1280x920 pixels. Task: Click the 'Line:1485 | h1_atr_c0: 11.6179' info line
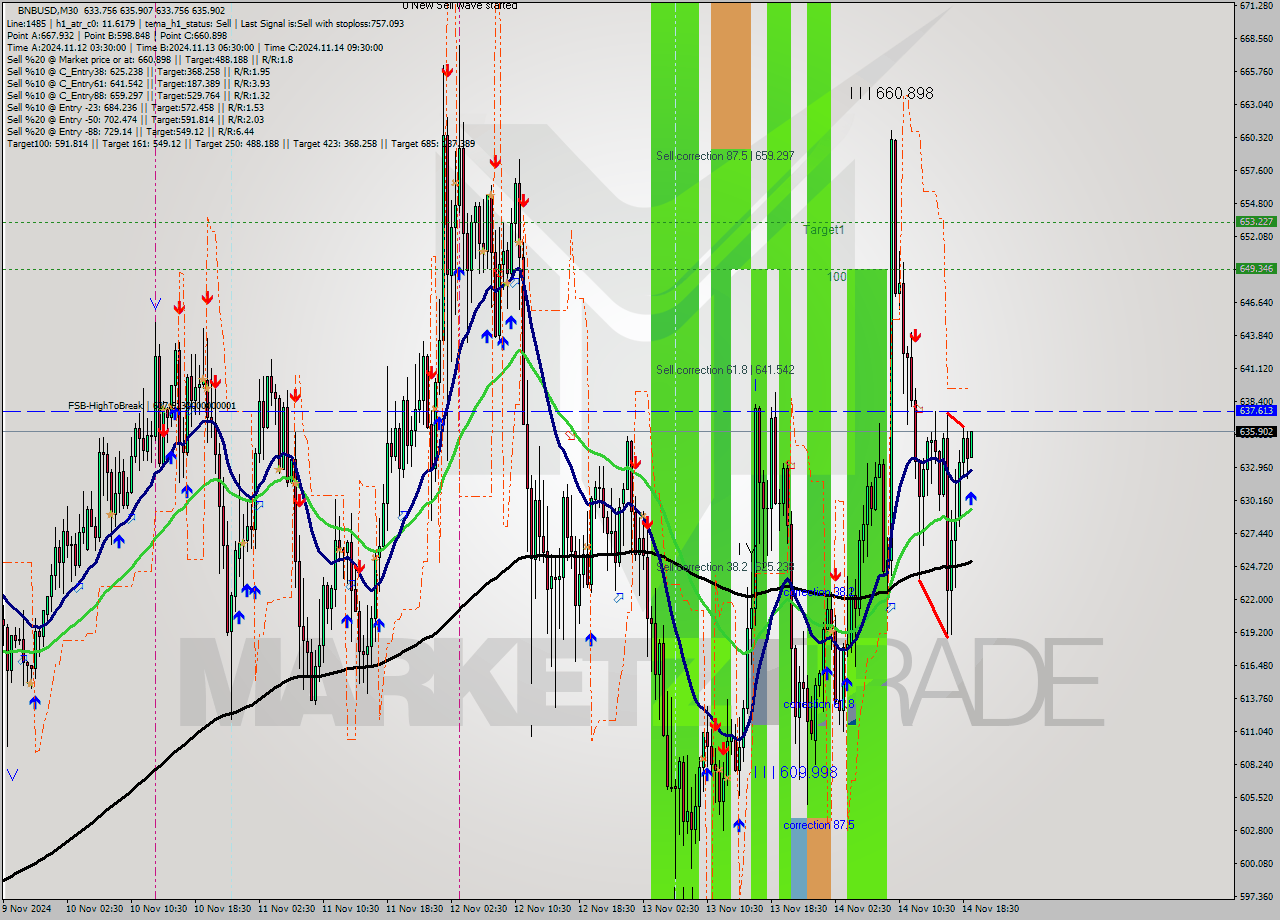[205, 22]
